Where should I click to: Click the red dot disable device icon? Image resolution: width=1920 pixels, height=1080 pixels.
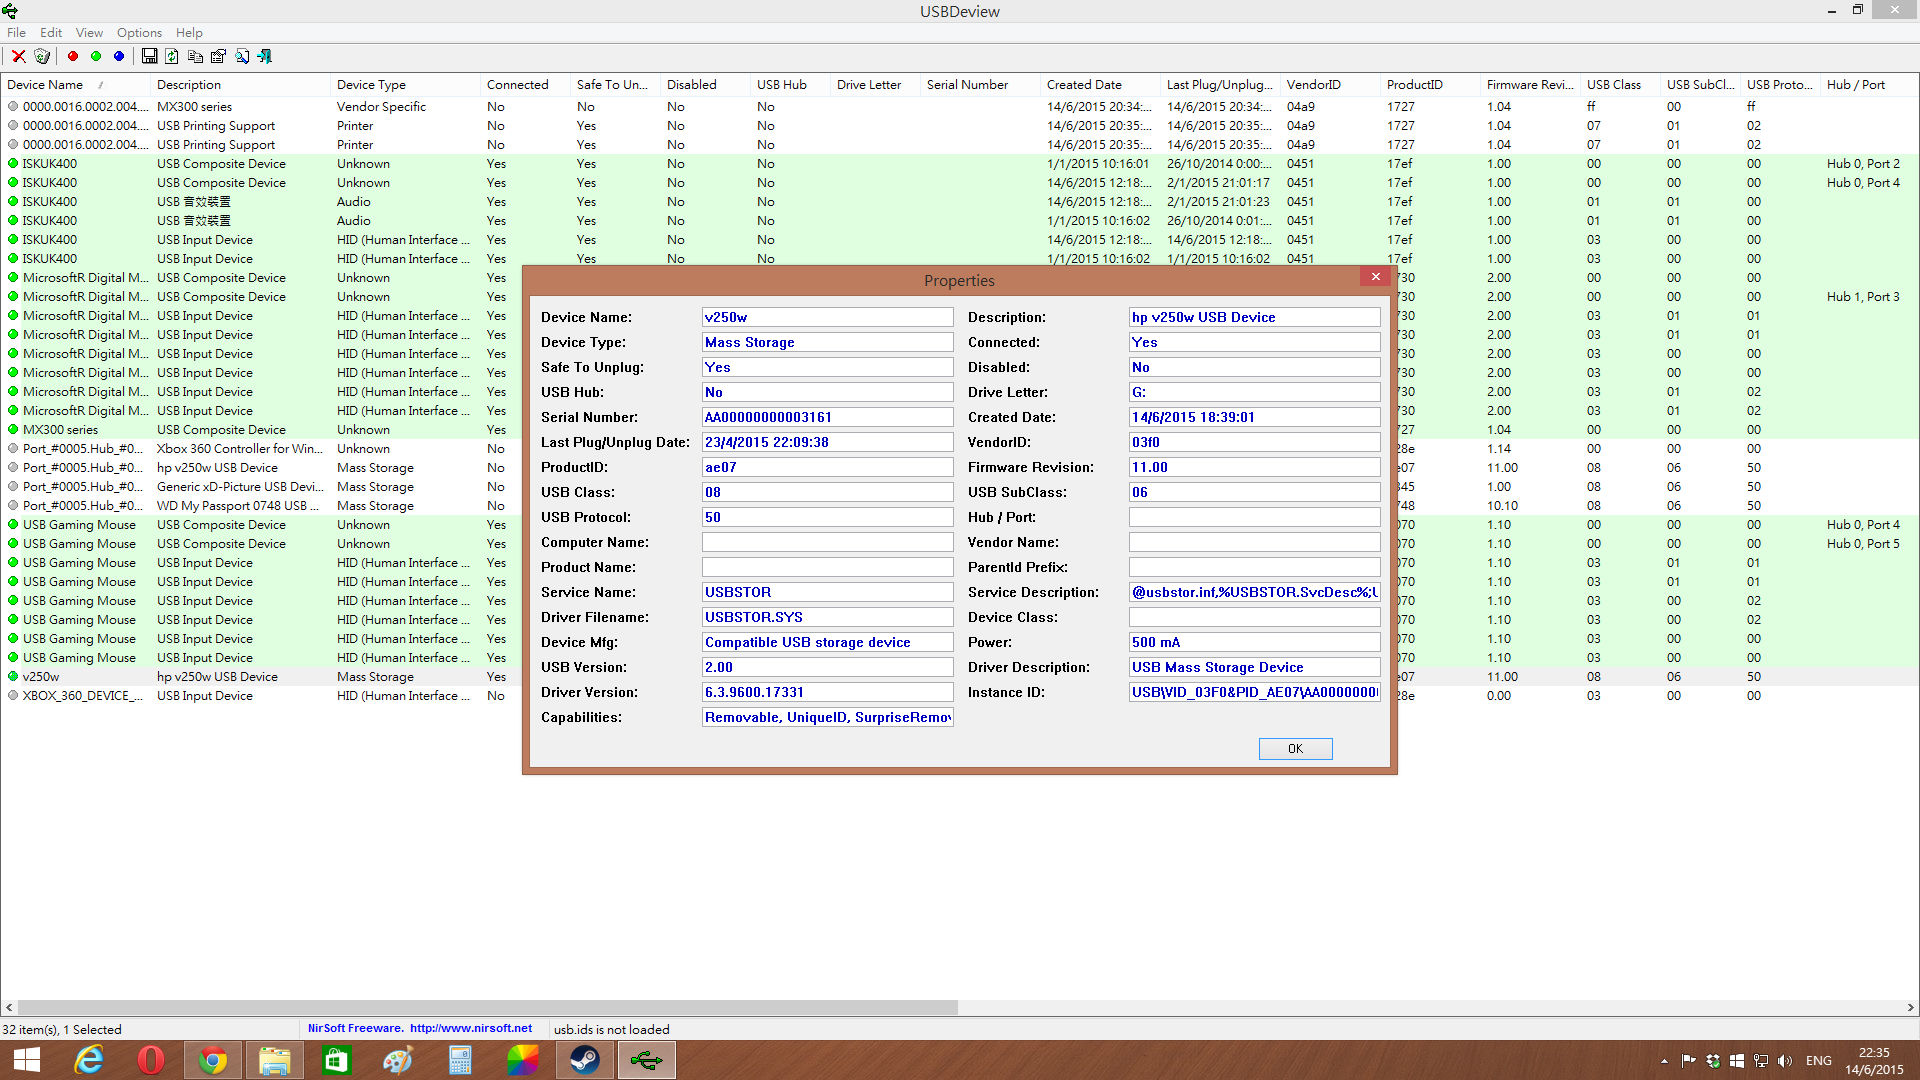(x=73, y=56)
